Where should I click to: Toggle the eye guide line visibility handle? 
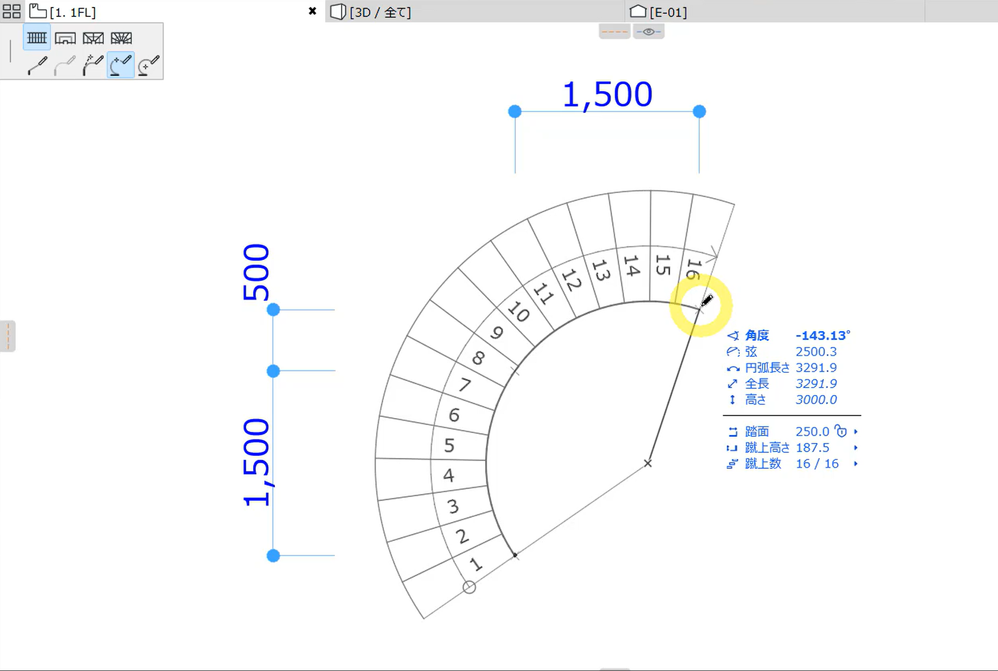649,31
